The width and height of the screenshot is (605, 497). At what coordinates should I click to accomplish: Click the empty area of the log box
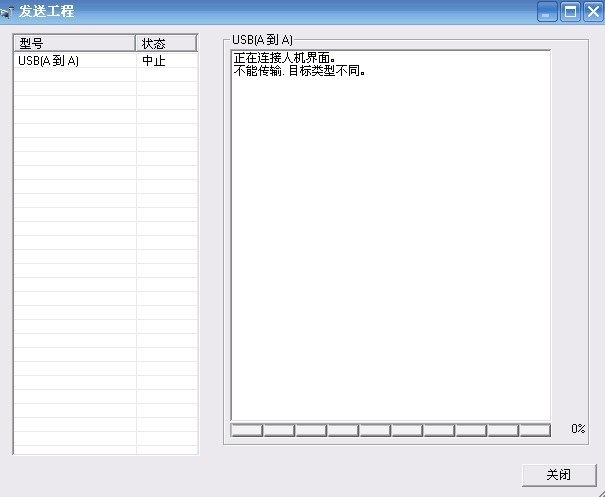[390, 250]
